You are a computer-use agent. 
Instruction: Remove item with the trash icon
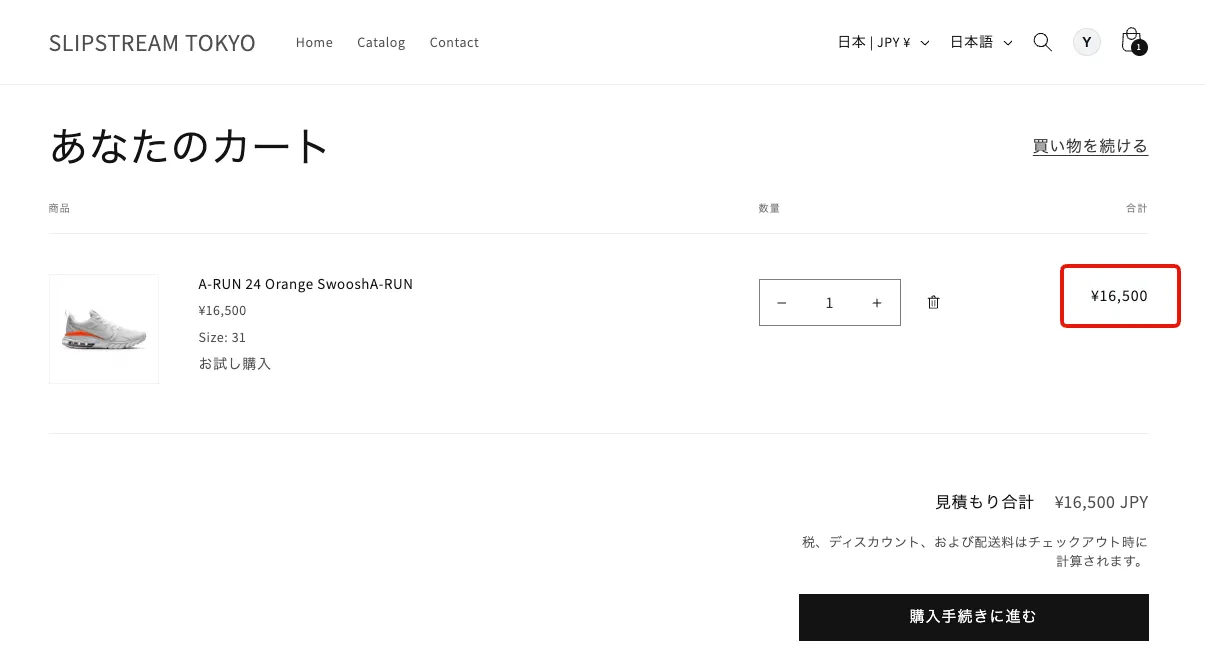[x=933, y=302]
